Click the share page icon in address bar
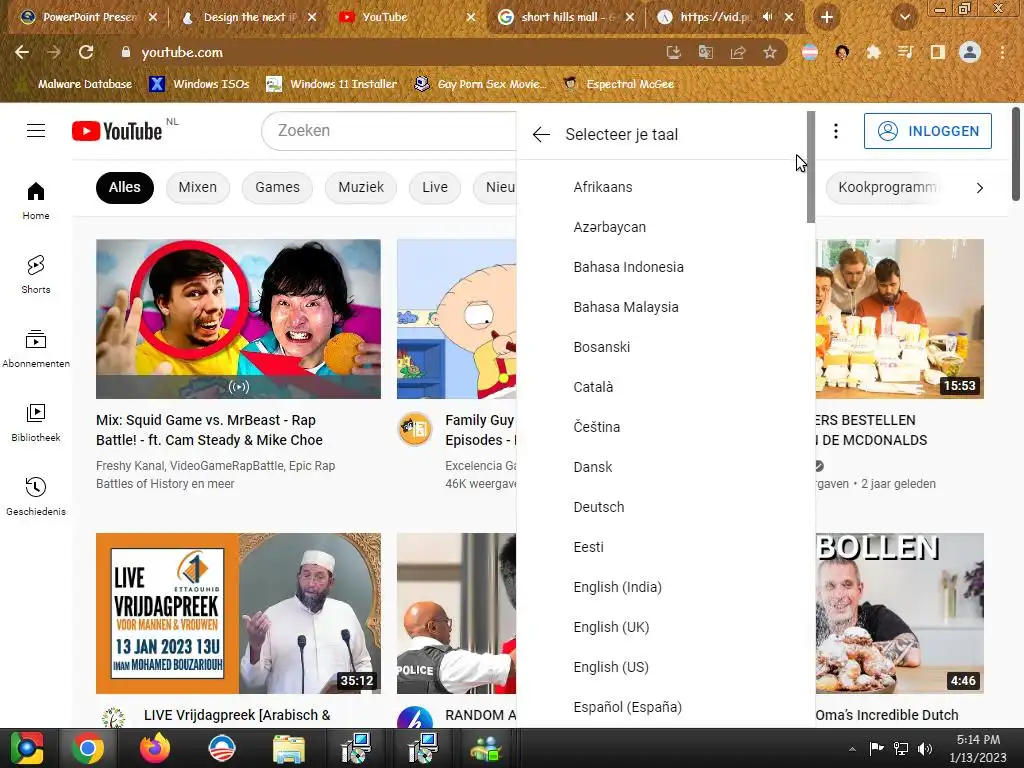1024x768 pixels. tap(738, 52)
